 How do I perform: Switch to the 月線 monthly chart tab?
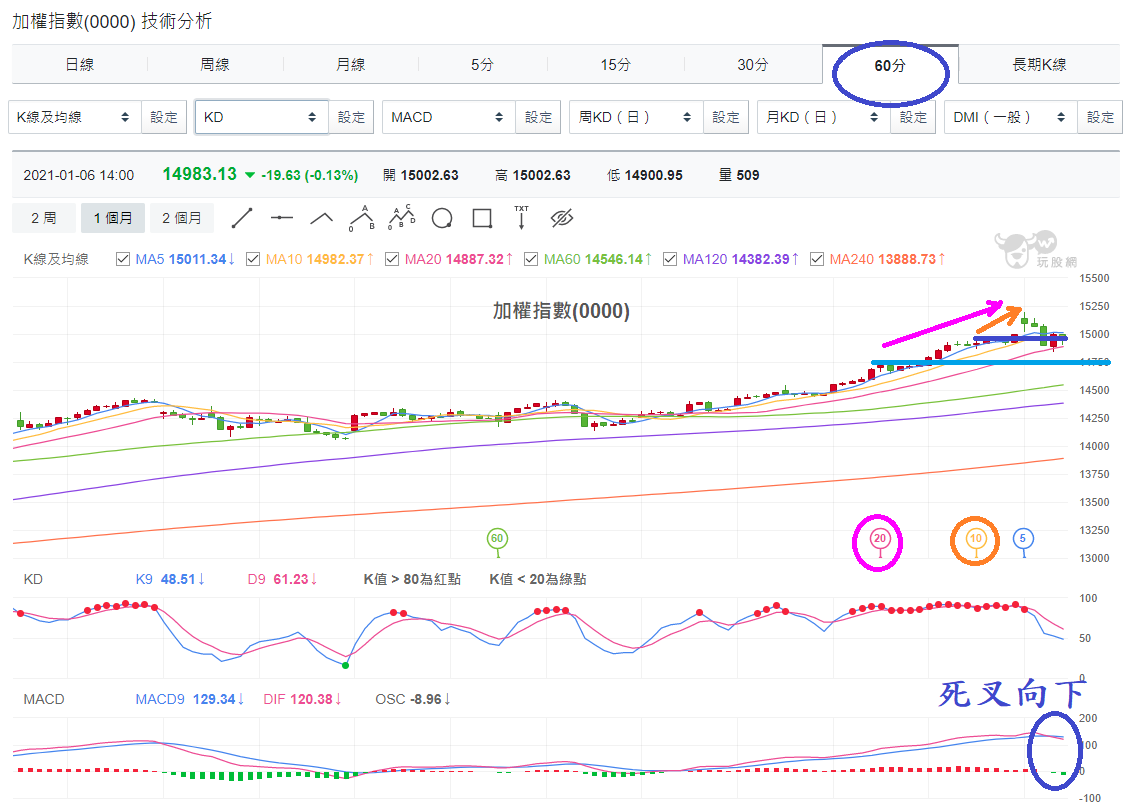351,65
